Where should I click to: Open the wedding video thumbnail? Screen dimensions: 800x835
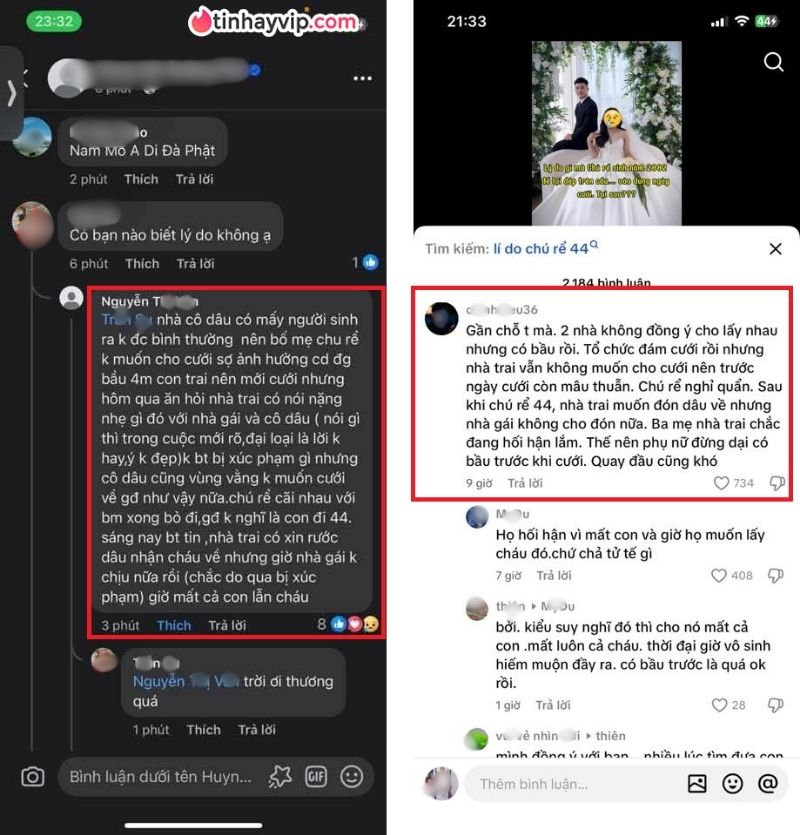[607, 133]
